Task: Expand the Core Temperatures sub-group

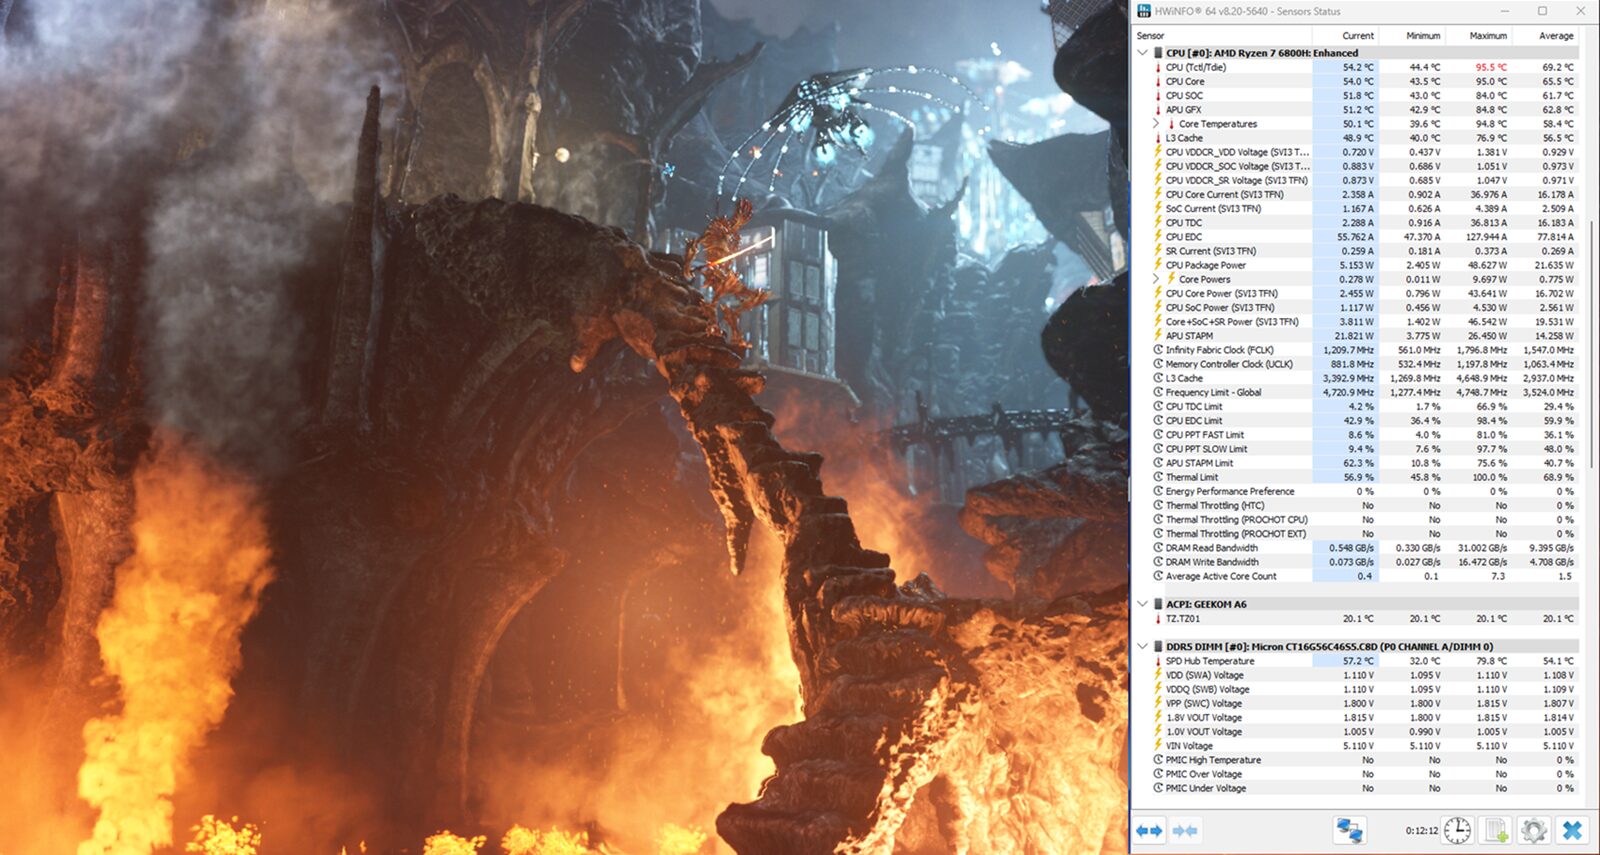Action: pos(1156,124)
